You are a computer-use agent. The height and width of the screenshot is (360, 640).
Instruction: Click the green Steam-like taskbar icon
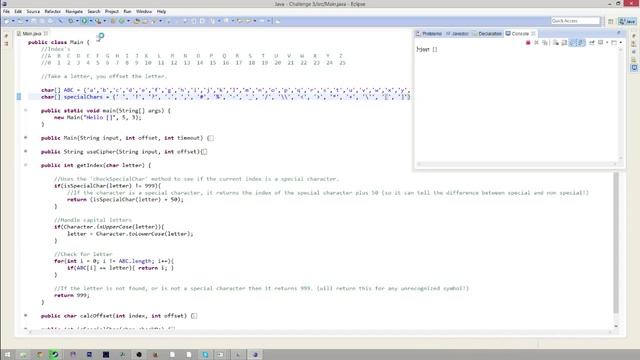point(55,354)
